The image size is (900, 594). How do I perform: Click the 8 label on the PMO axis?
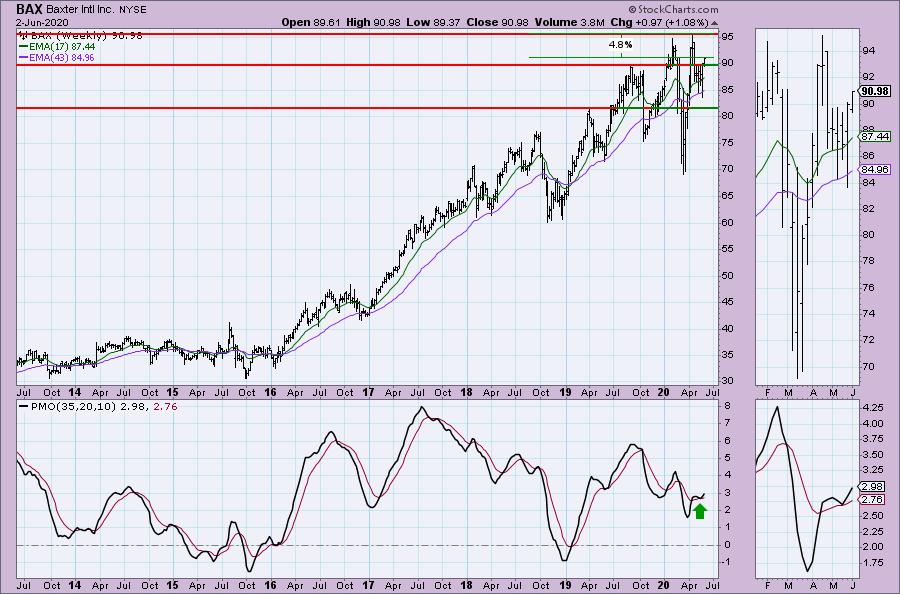click(x=727, y=406)
